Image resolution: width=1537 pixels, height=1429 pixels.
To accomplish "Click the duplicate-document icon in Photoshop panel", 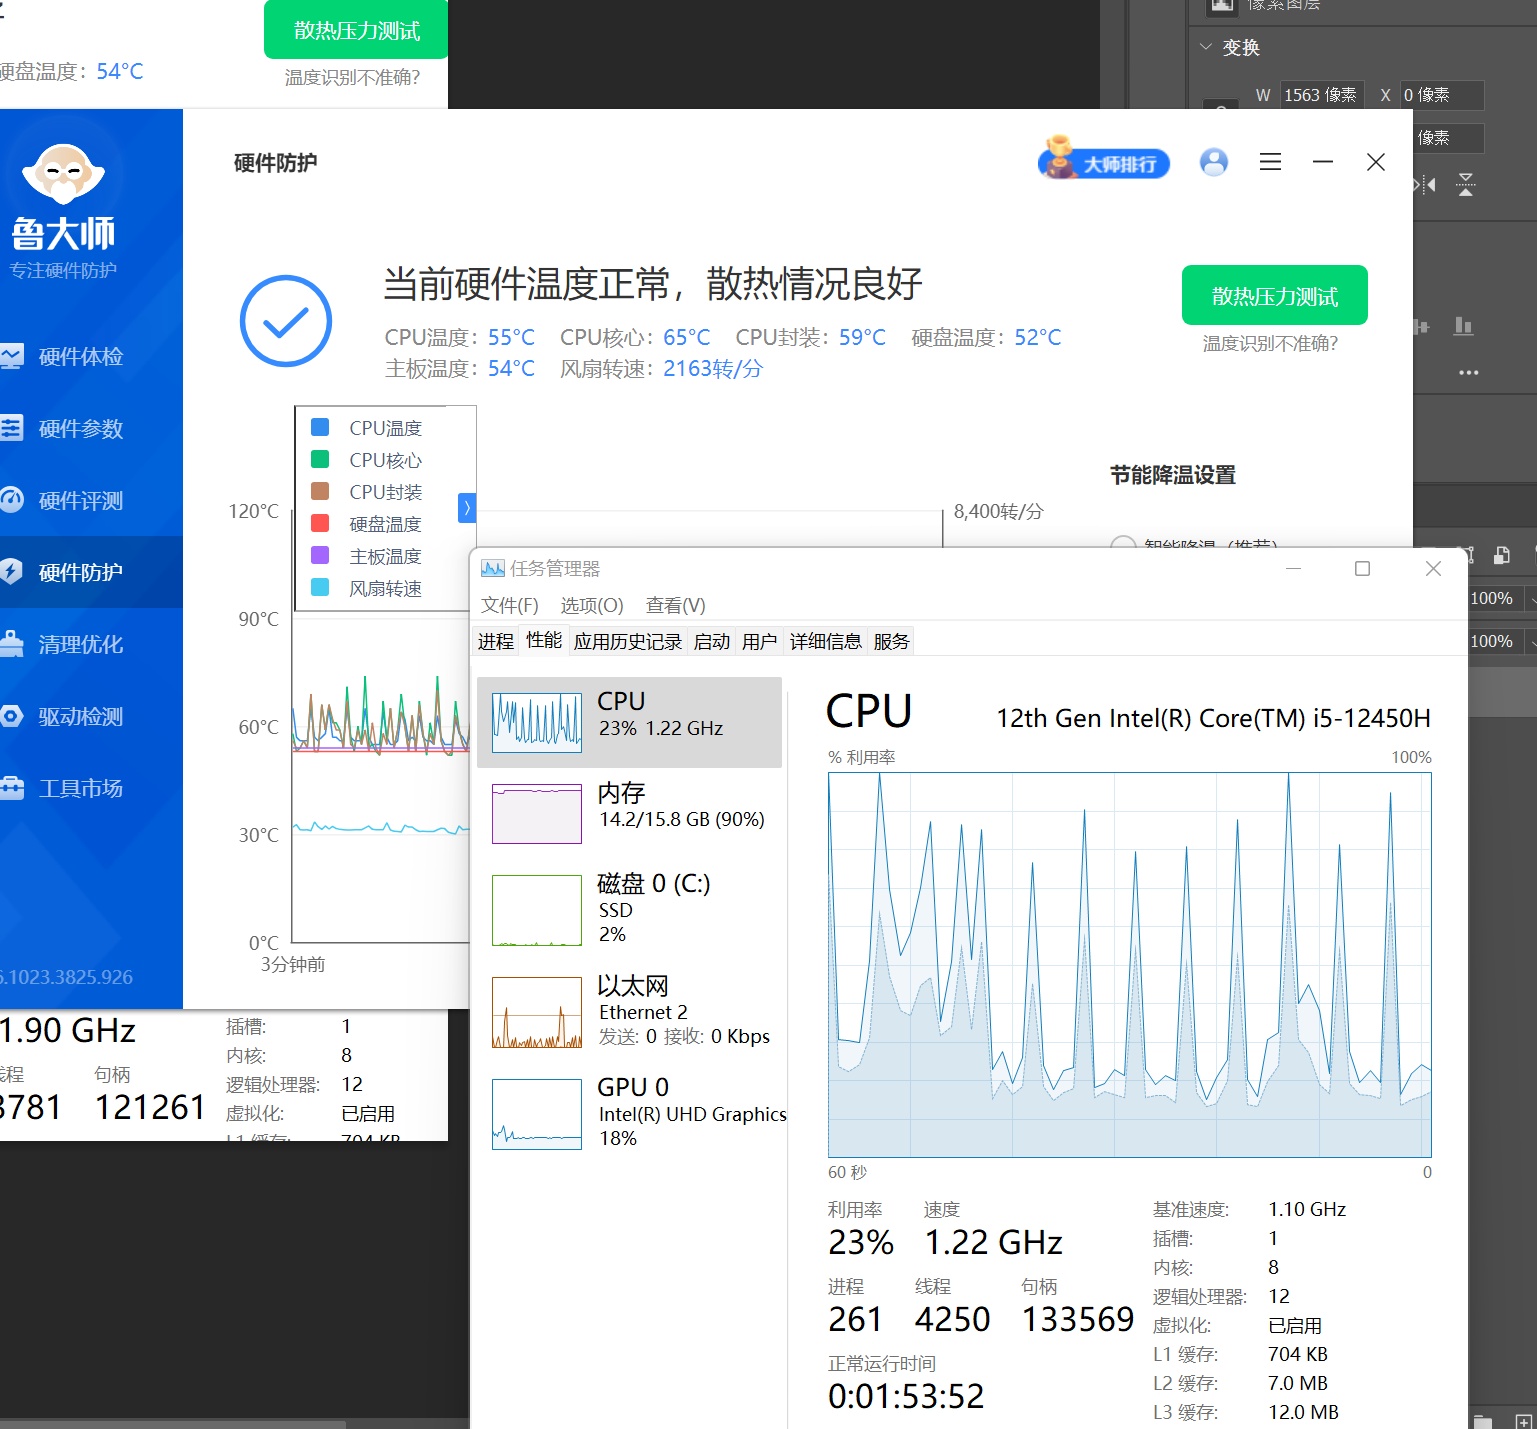I will point(1501,555).
